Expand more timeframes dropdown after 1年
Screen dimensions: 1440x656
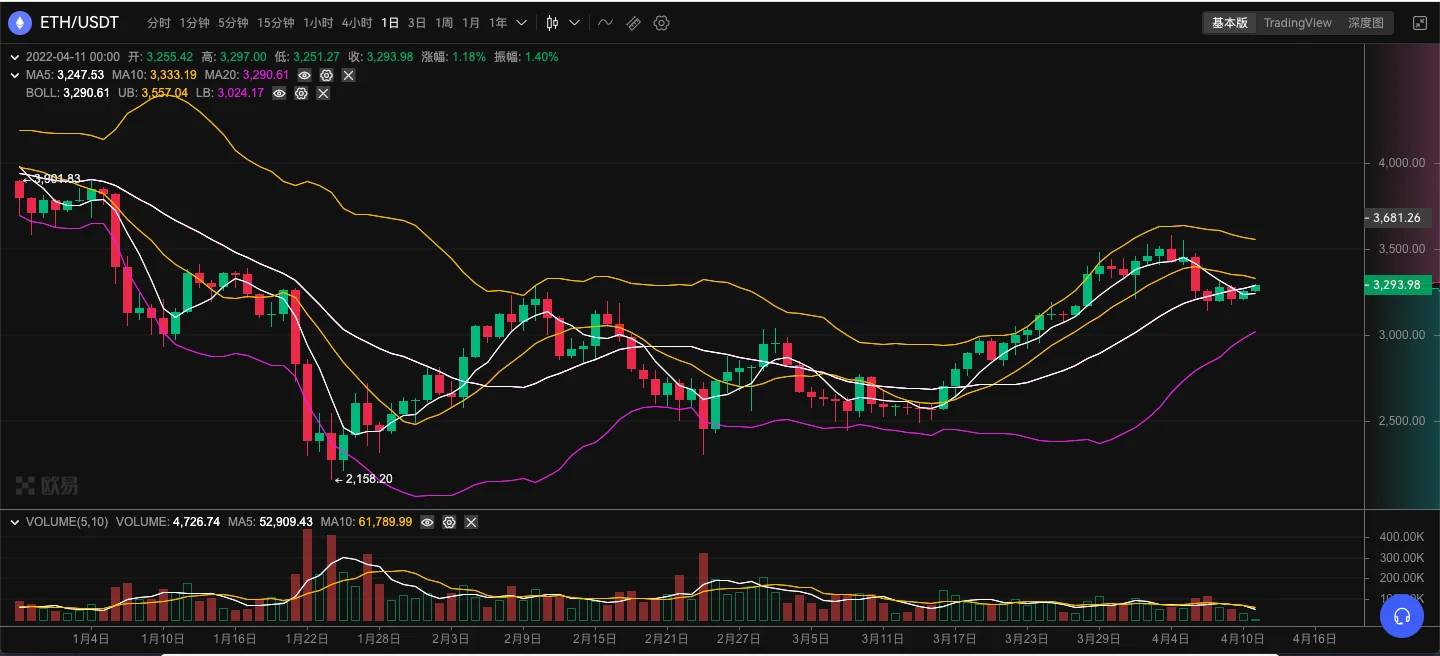pyautogui.click(x=521, y=23)
